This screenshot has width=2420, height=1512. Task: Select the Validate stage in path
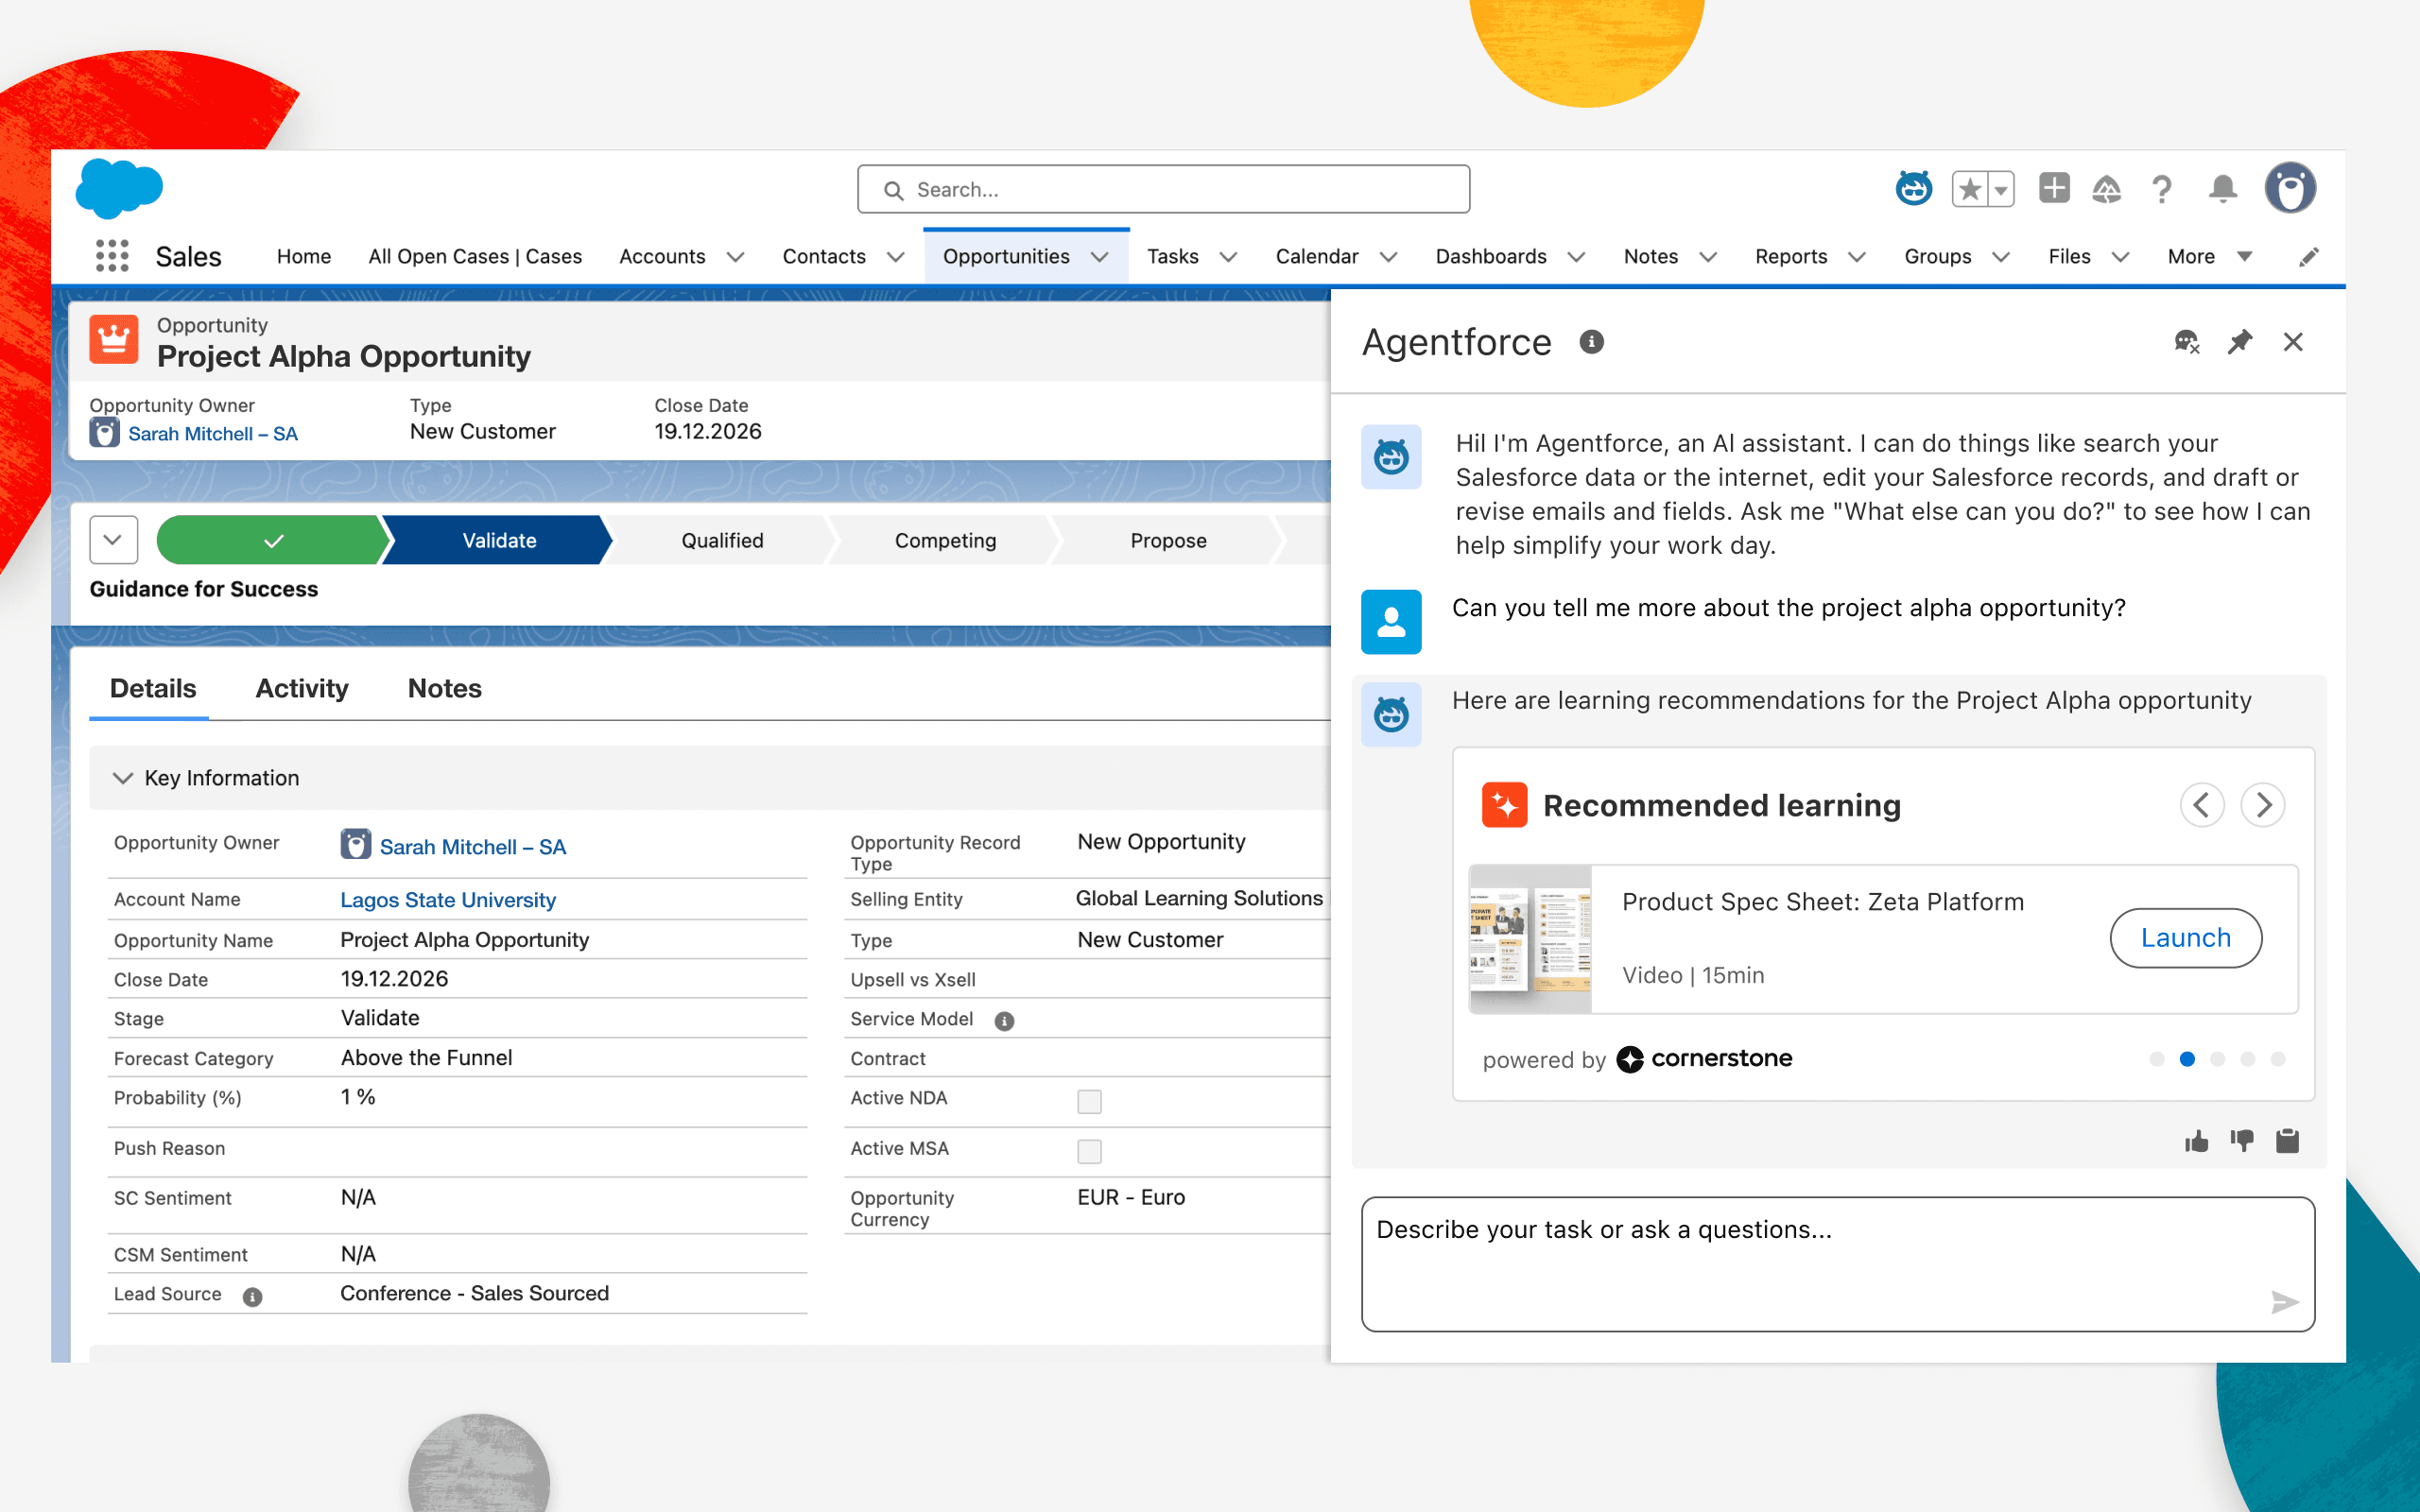[x=499, y=540]
